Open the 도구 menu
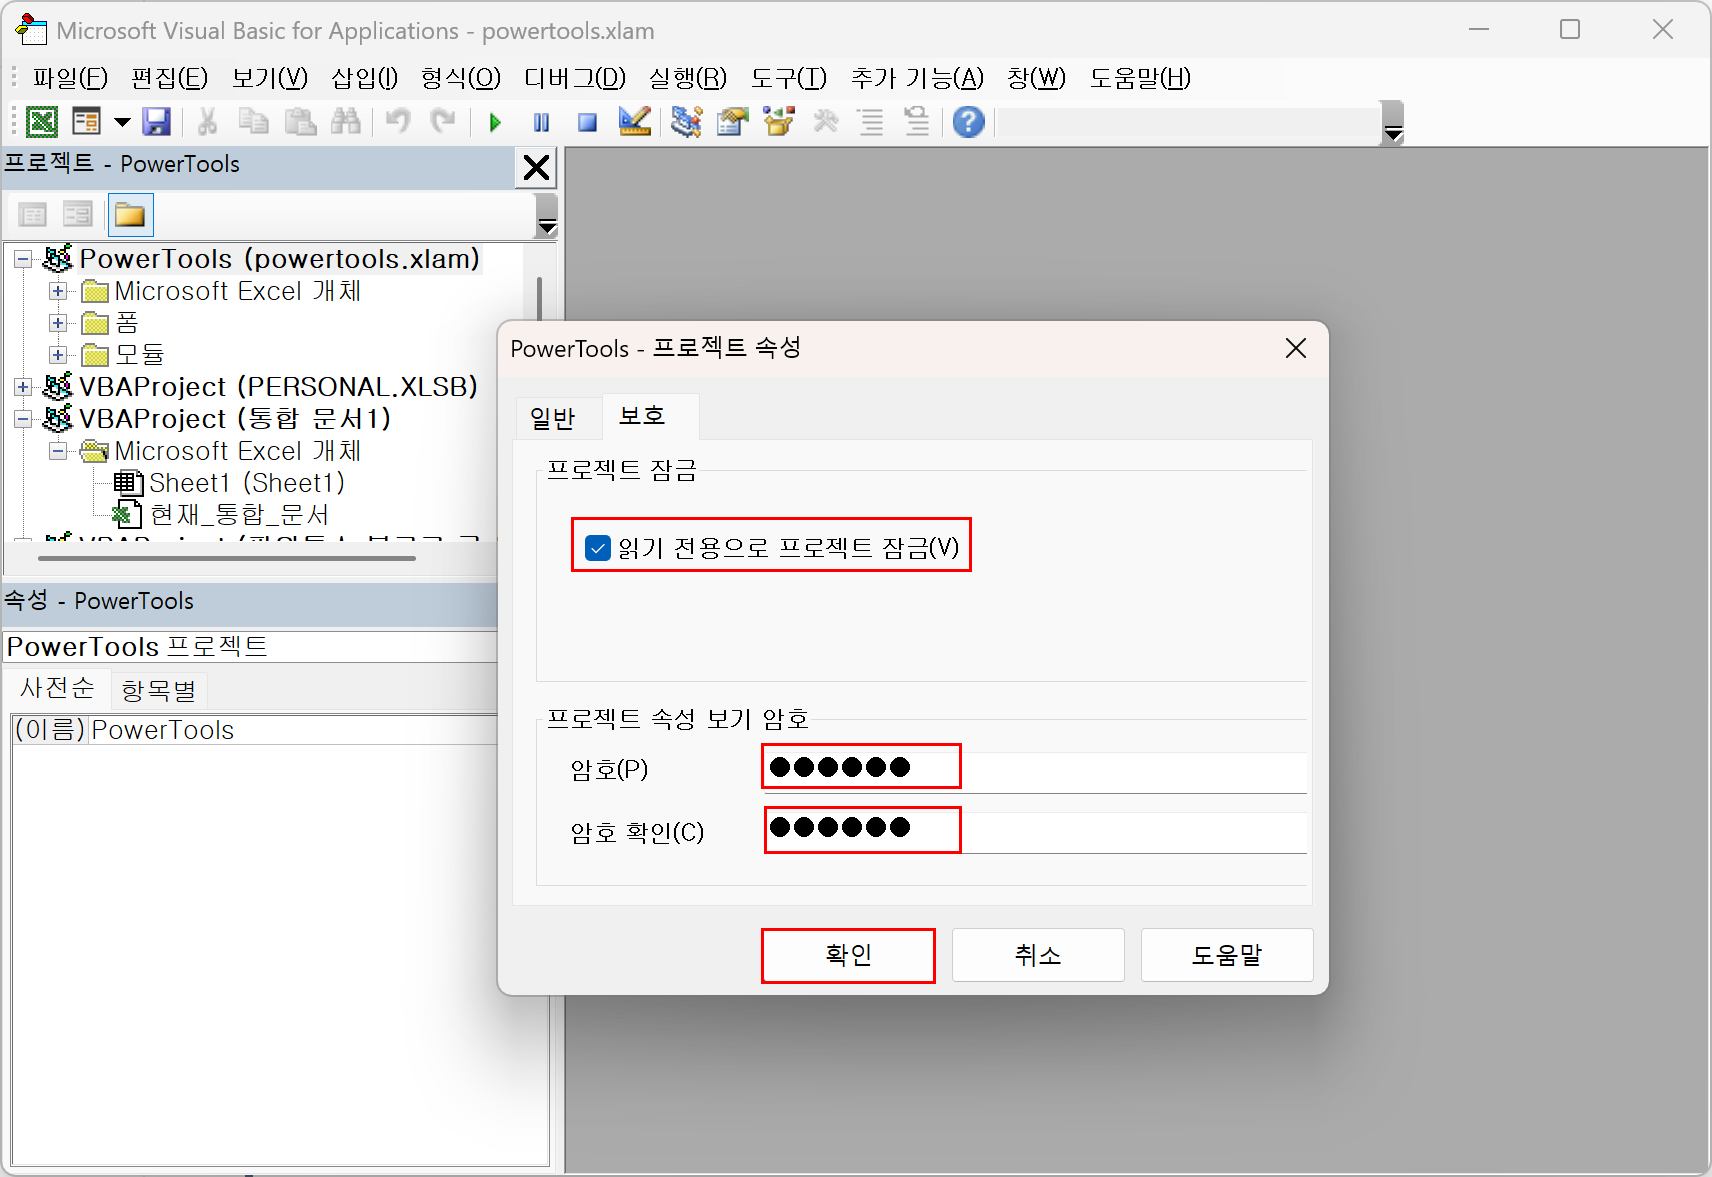The height and width of the screenshot is (1177, 1712). point(788,78)
